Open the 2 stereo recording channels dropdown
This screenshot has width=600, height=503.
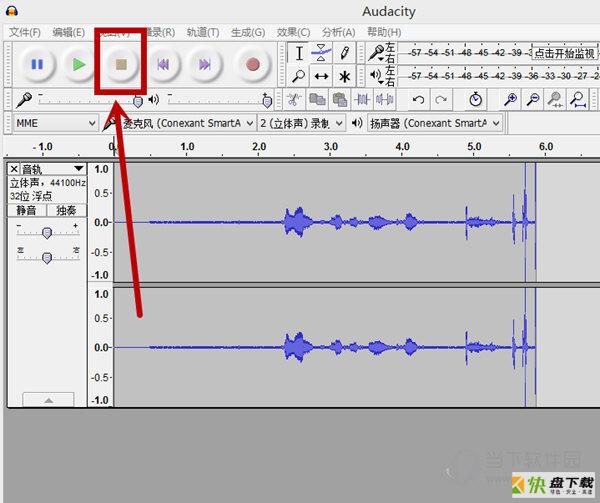[x=301, y=123]
